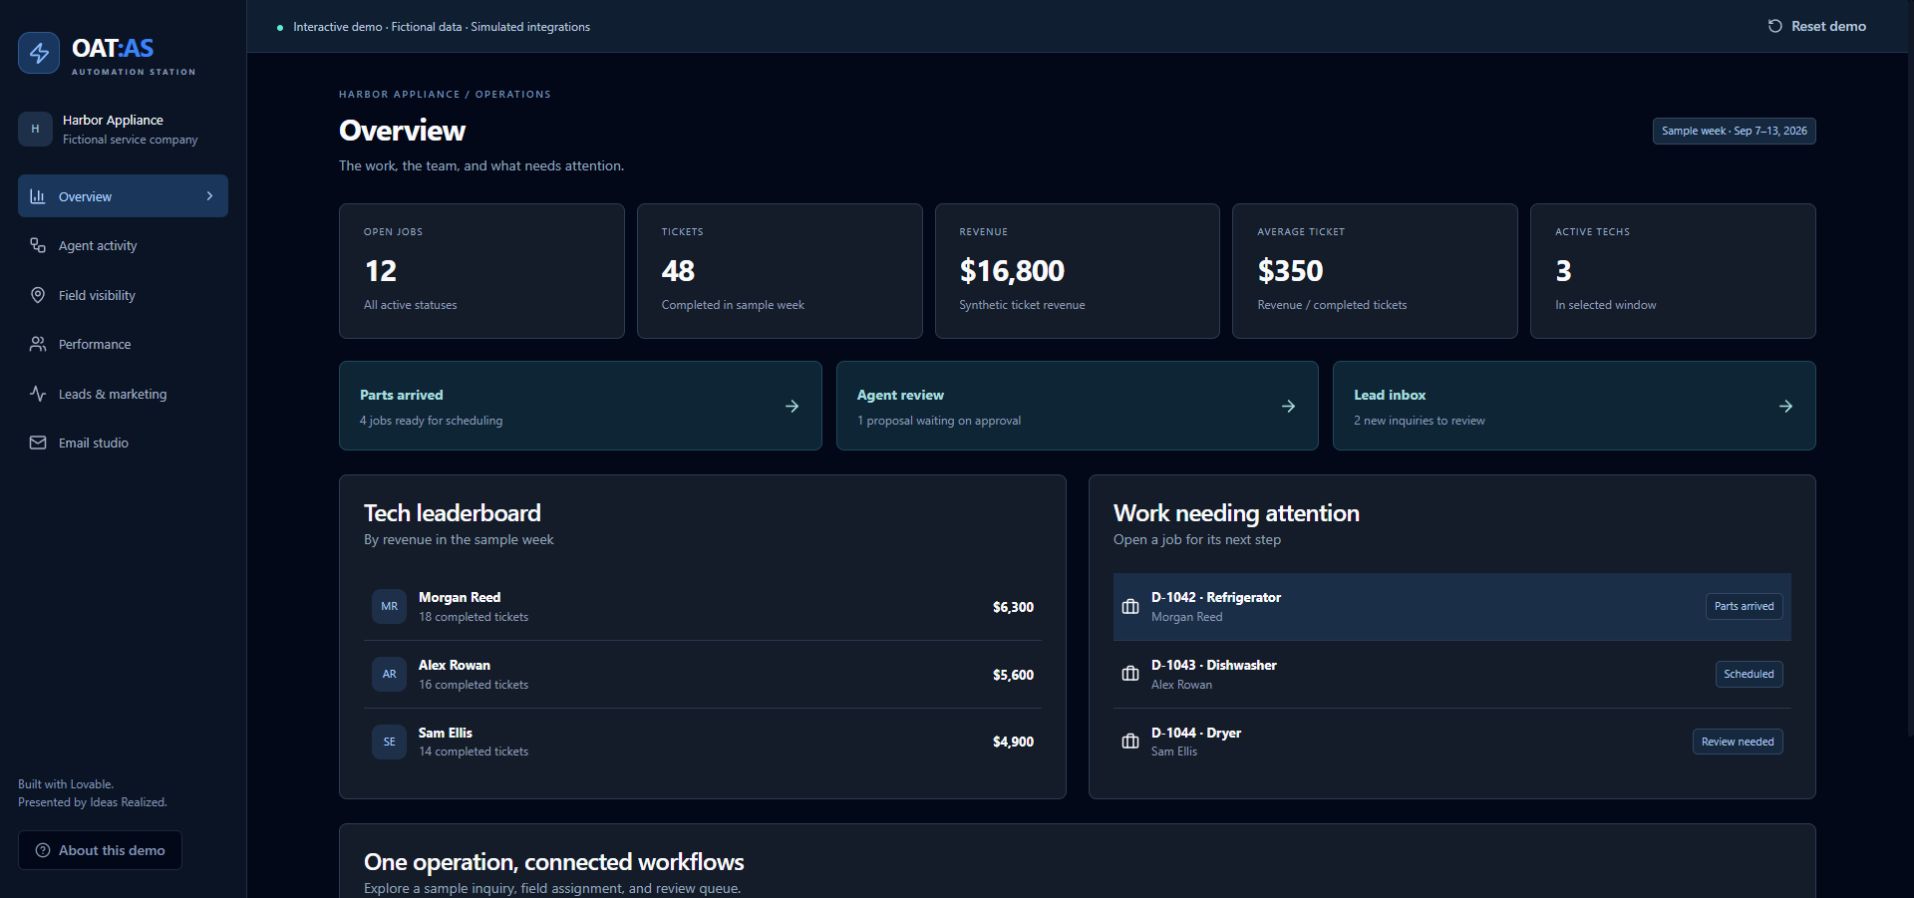Click the HARBOR APPLIANCE / OPERATIONS breadcrumb
This screenshot has width=1914, height=898.
click(x=445, y=94)
